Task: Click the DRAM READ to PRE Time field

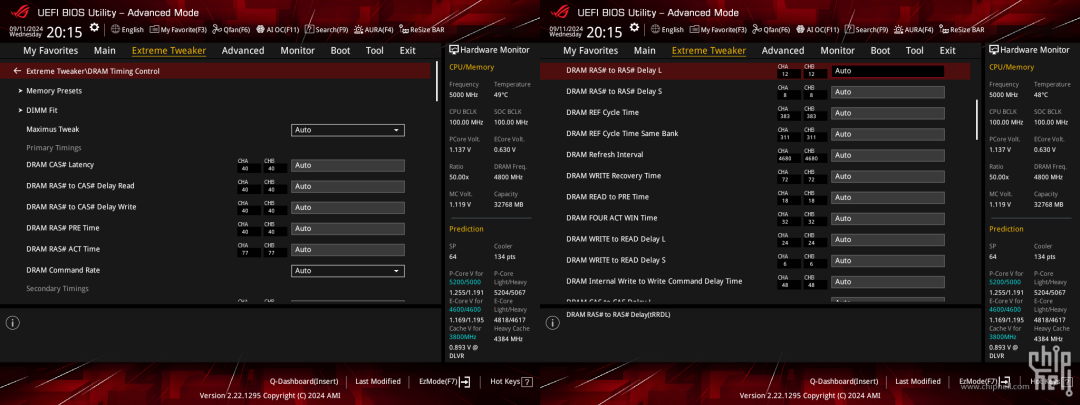Action: pyautogui.click(x=888, y=197)
